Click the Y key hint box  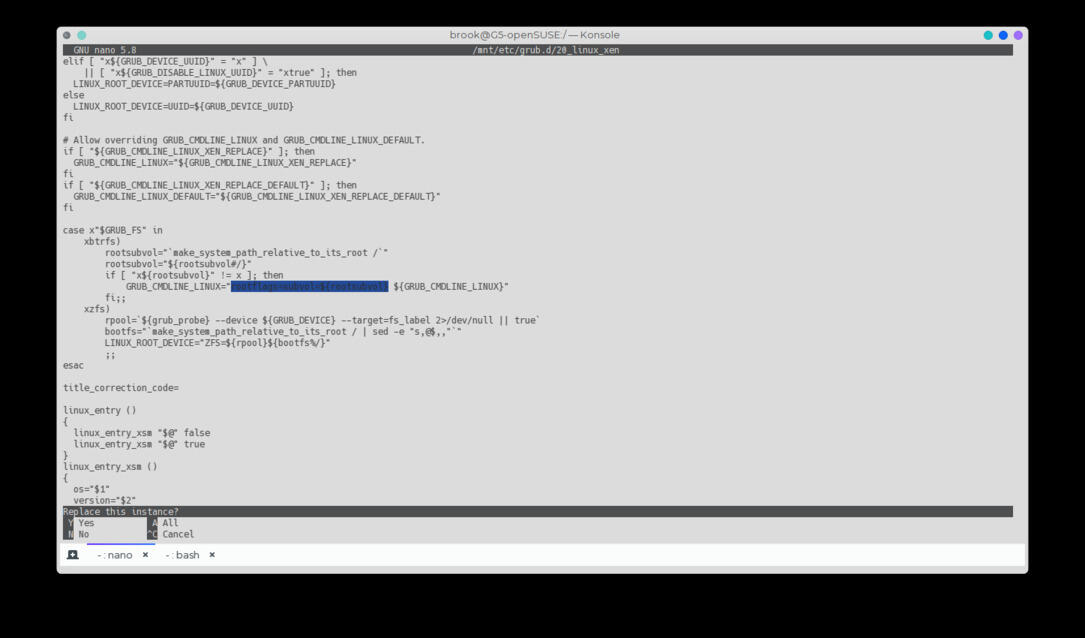tap(69, 523)
